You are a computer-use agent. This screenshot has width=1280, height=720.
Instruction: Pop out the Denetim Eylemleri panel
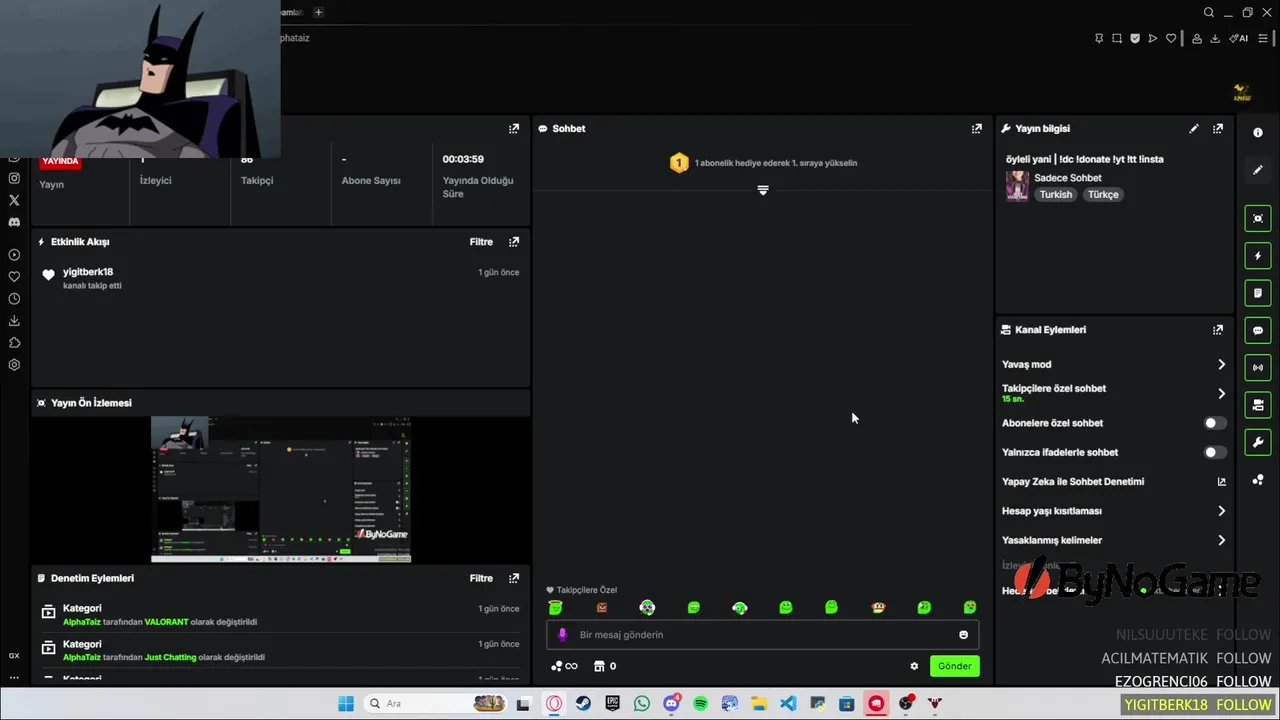click(x=514, y=578)
